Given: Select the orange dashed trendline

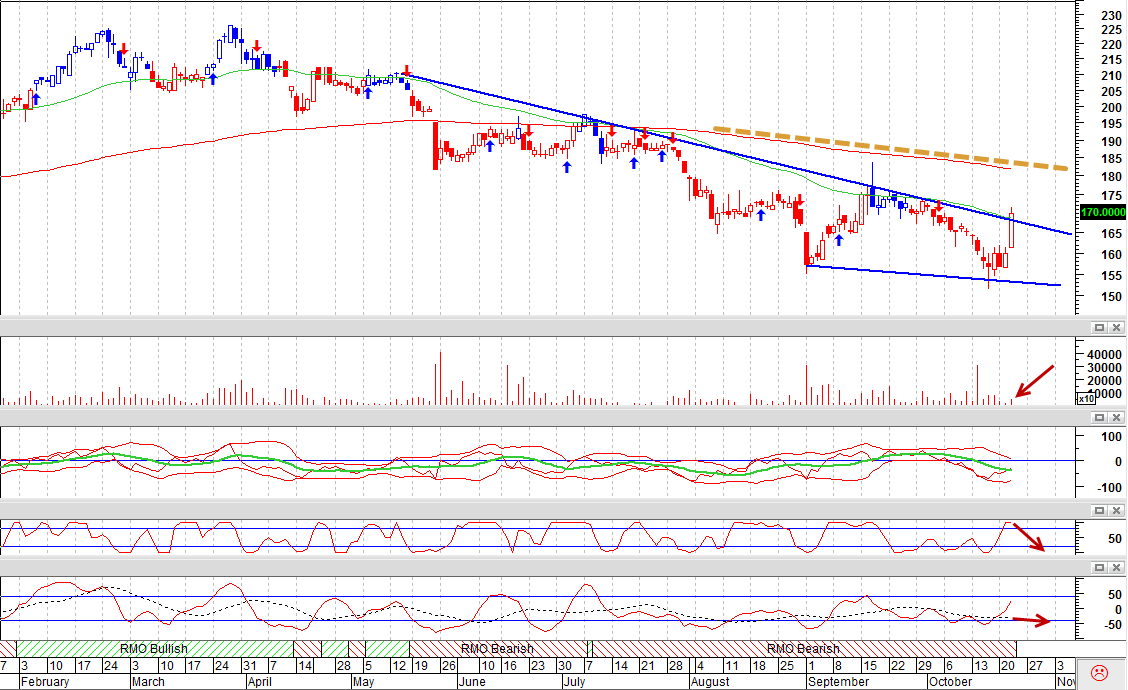Looking at the screenshot, I should (891, 149).
